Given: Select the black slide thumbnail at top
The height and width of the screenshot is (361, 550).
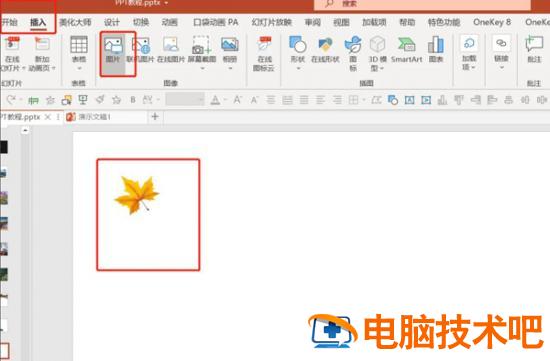Looking at the screenshot, I should (x=4, y=147).
